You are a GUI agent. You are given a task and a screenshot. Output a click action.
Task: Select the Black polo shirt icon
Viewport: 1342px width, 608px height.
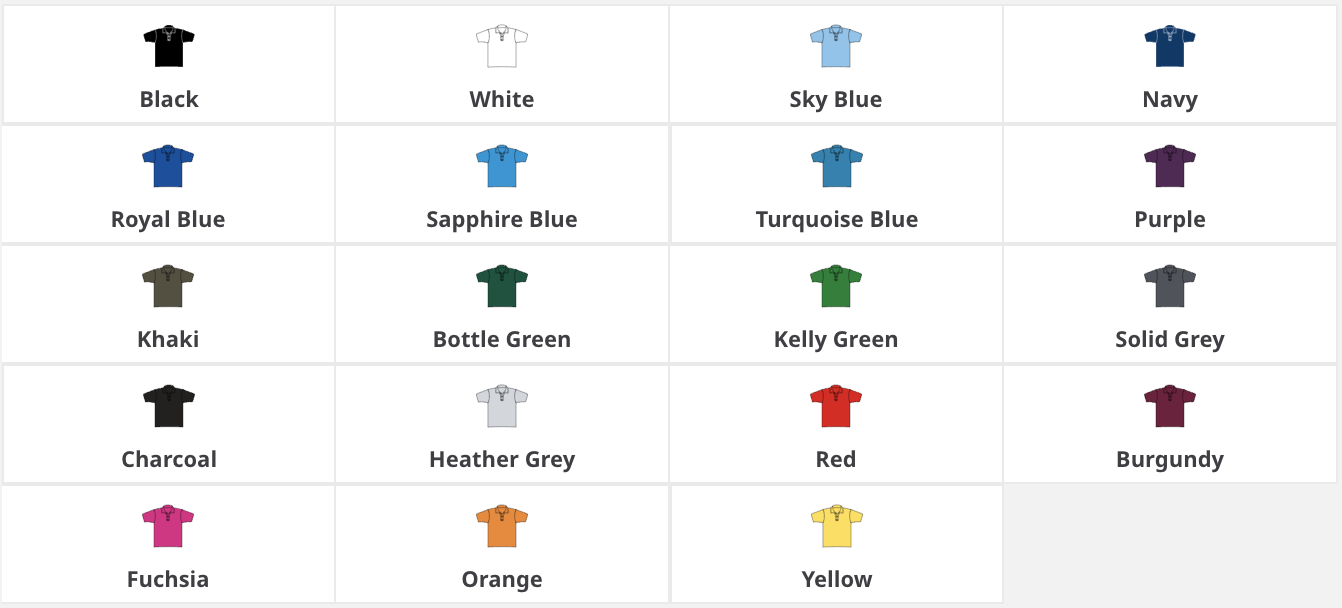[x=168, y=47]
